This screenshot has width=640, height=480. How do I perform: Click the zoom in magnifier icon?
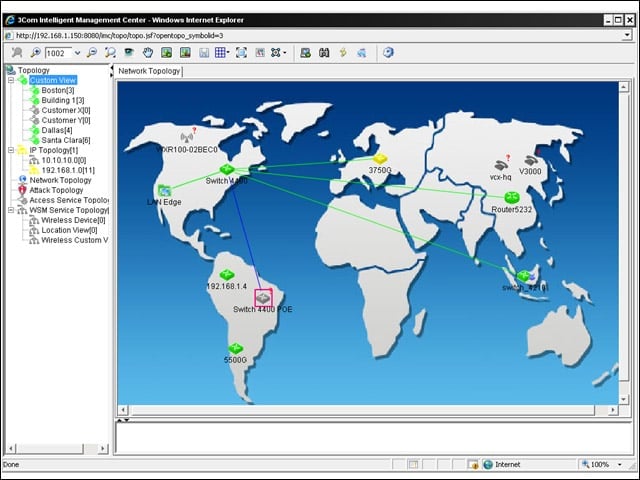click(x=35, y=53)
